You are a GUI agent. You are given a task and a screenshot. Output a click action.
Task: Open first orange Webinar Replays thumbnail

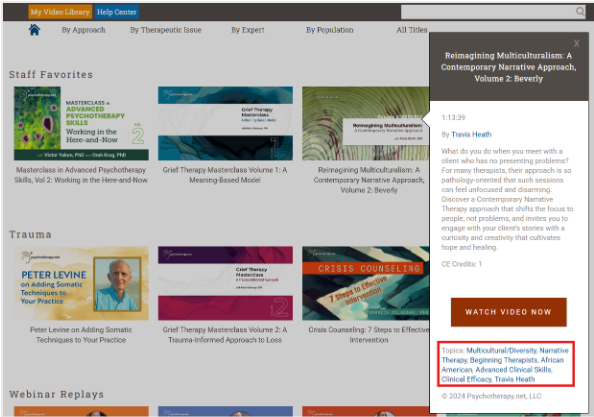tap(81, 411)
